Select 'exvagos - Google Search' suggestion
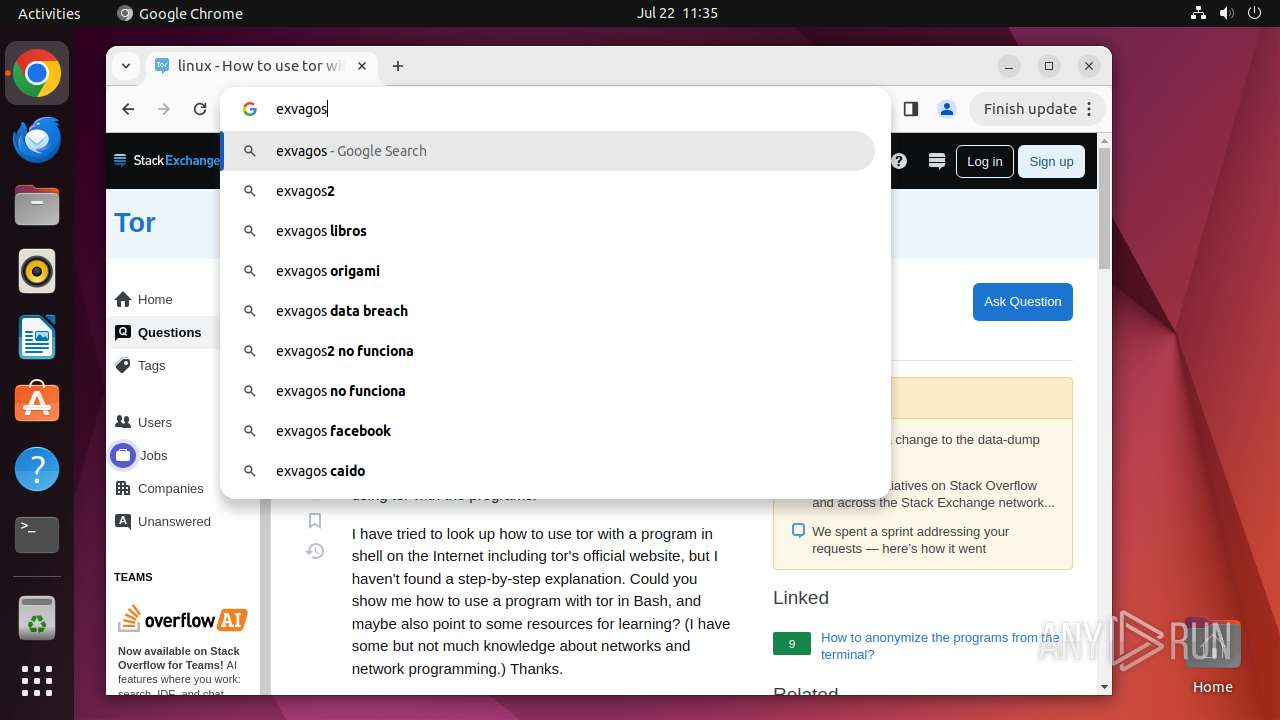 (x=548, y=151)
